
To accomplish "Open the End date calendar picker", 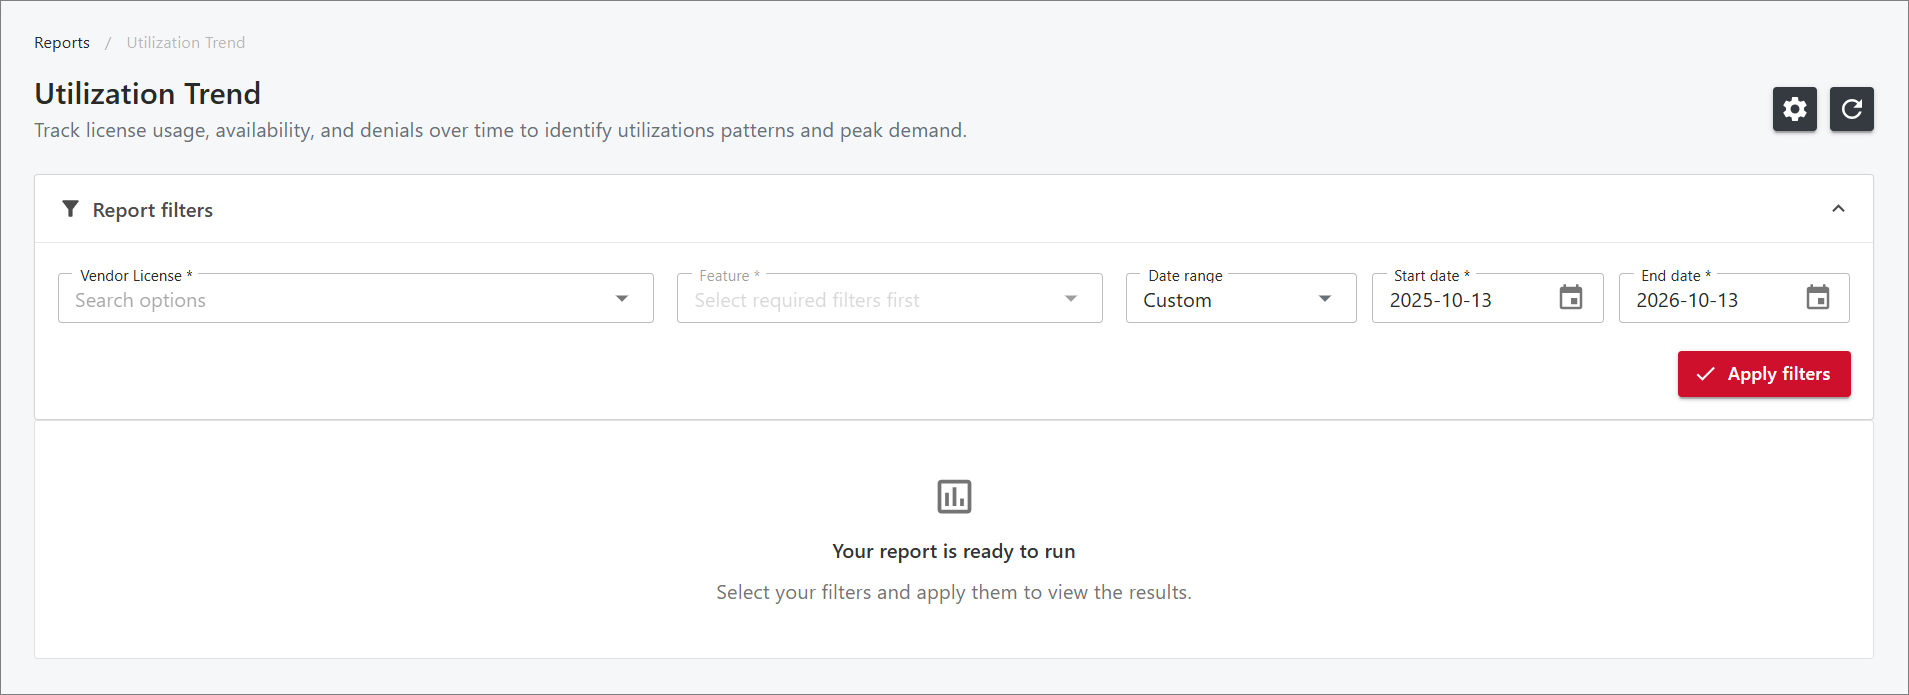I will pyautogui.click(x=1818, y=298).
